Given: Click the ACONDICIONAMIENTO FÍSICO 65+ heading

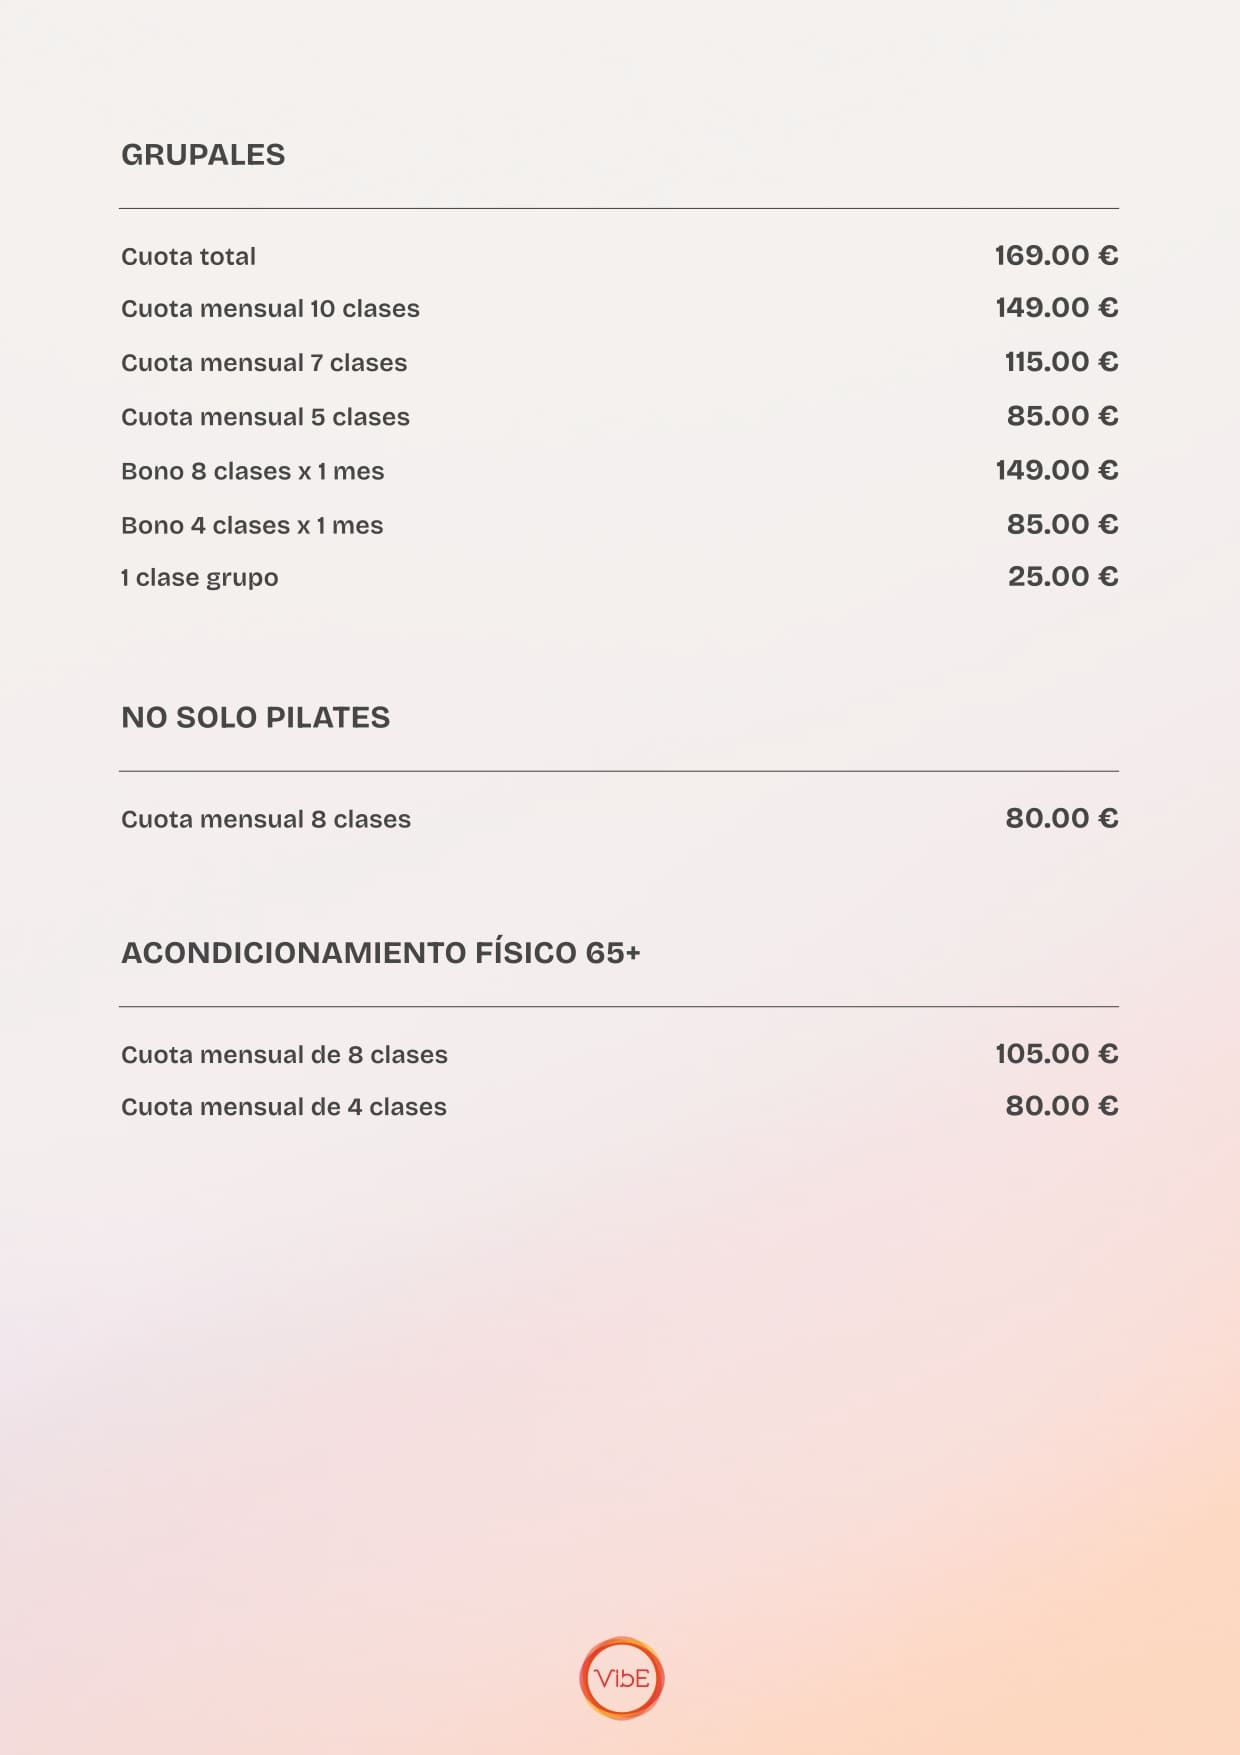Looking at the screenshot, I should (380, 953).
